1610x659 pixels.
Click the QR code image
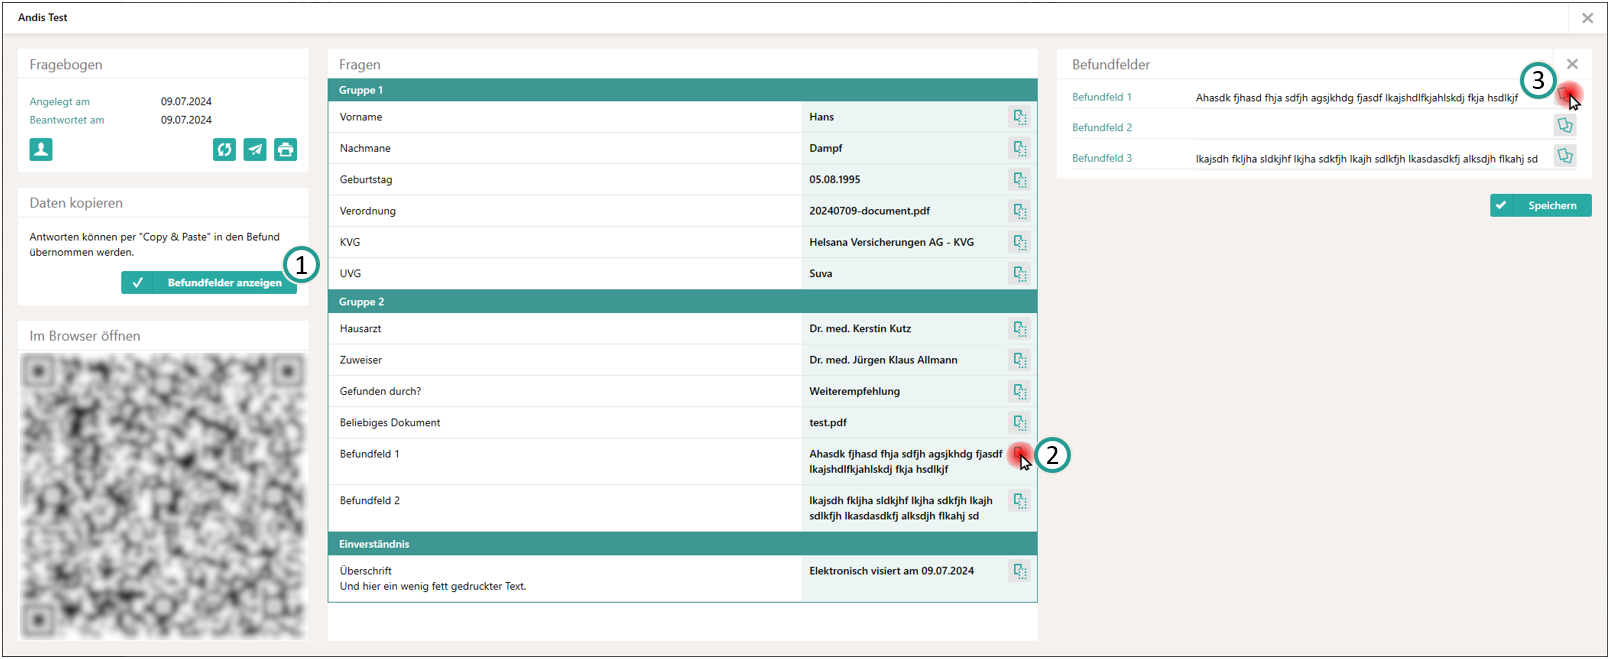point(163,495)
